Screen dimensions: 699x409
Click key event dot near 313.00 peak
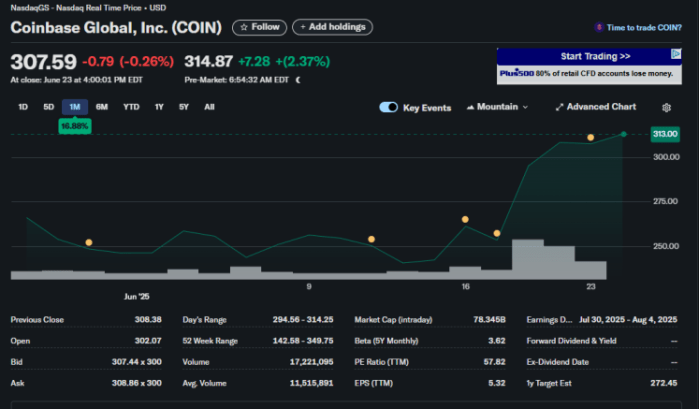(590, 137)
